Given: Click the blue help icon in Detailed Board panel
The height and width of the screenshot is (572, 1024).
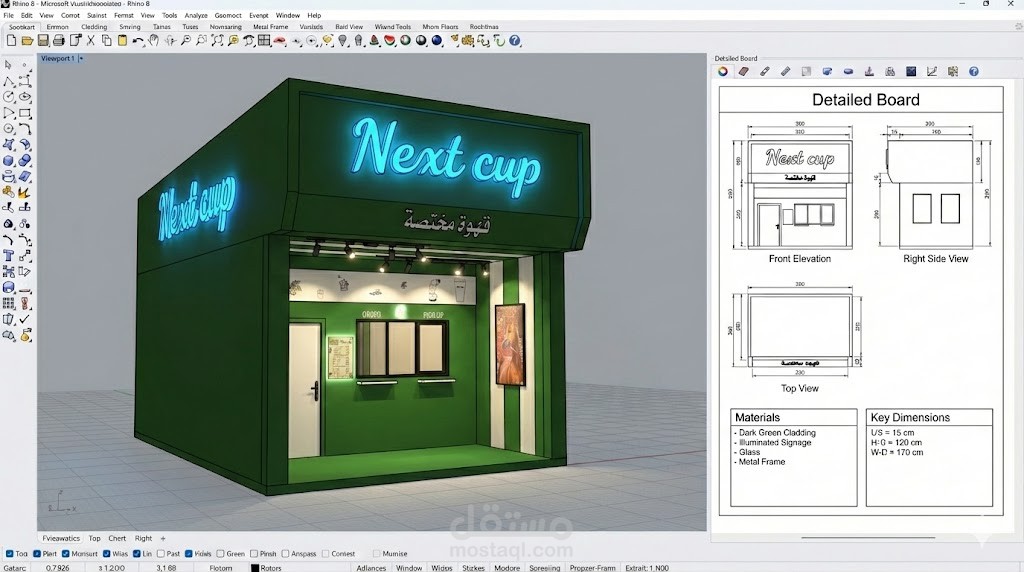Looking at the screenshot, I should tap(973, 72).
